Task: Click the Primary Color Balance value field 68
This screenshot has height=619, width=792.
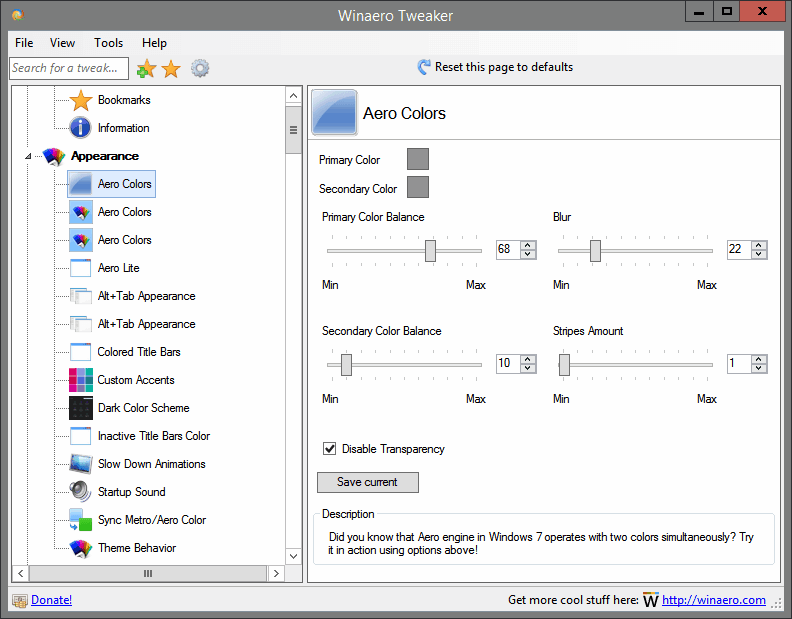Action: 509,250
